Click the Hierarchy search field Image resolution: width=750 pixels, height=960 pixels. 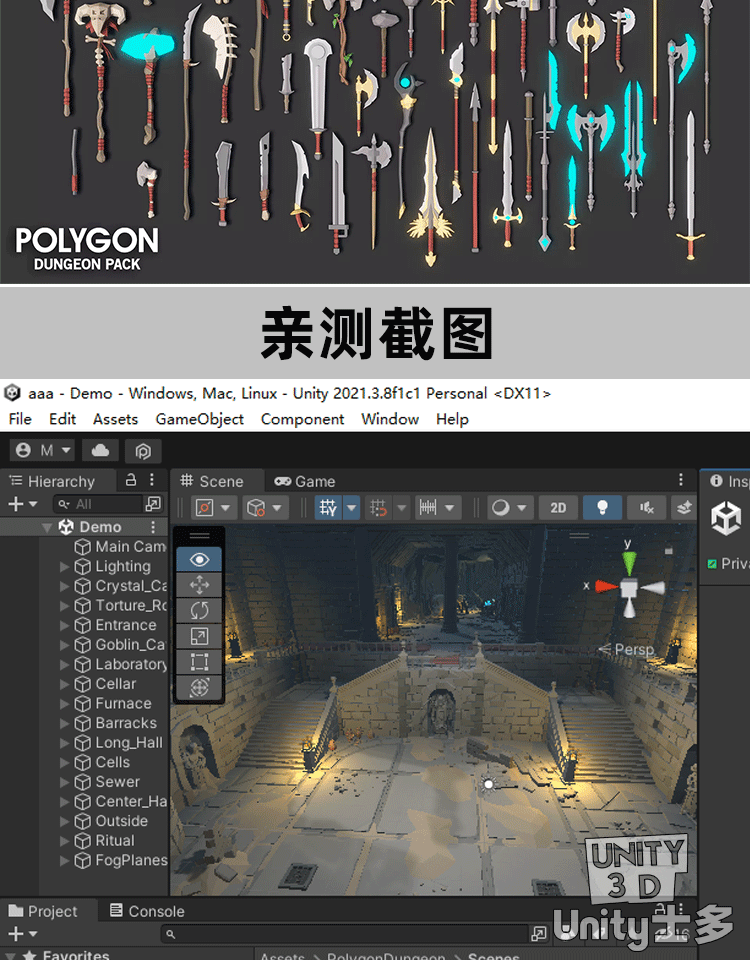click(x=100, y=504)
